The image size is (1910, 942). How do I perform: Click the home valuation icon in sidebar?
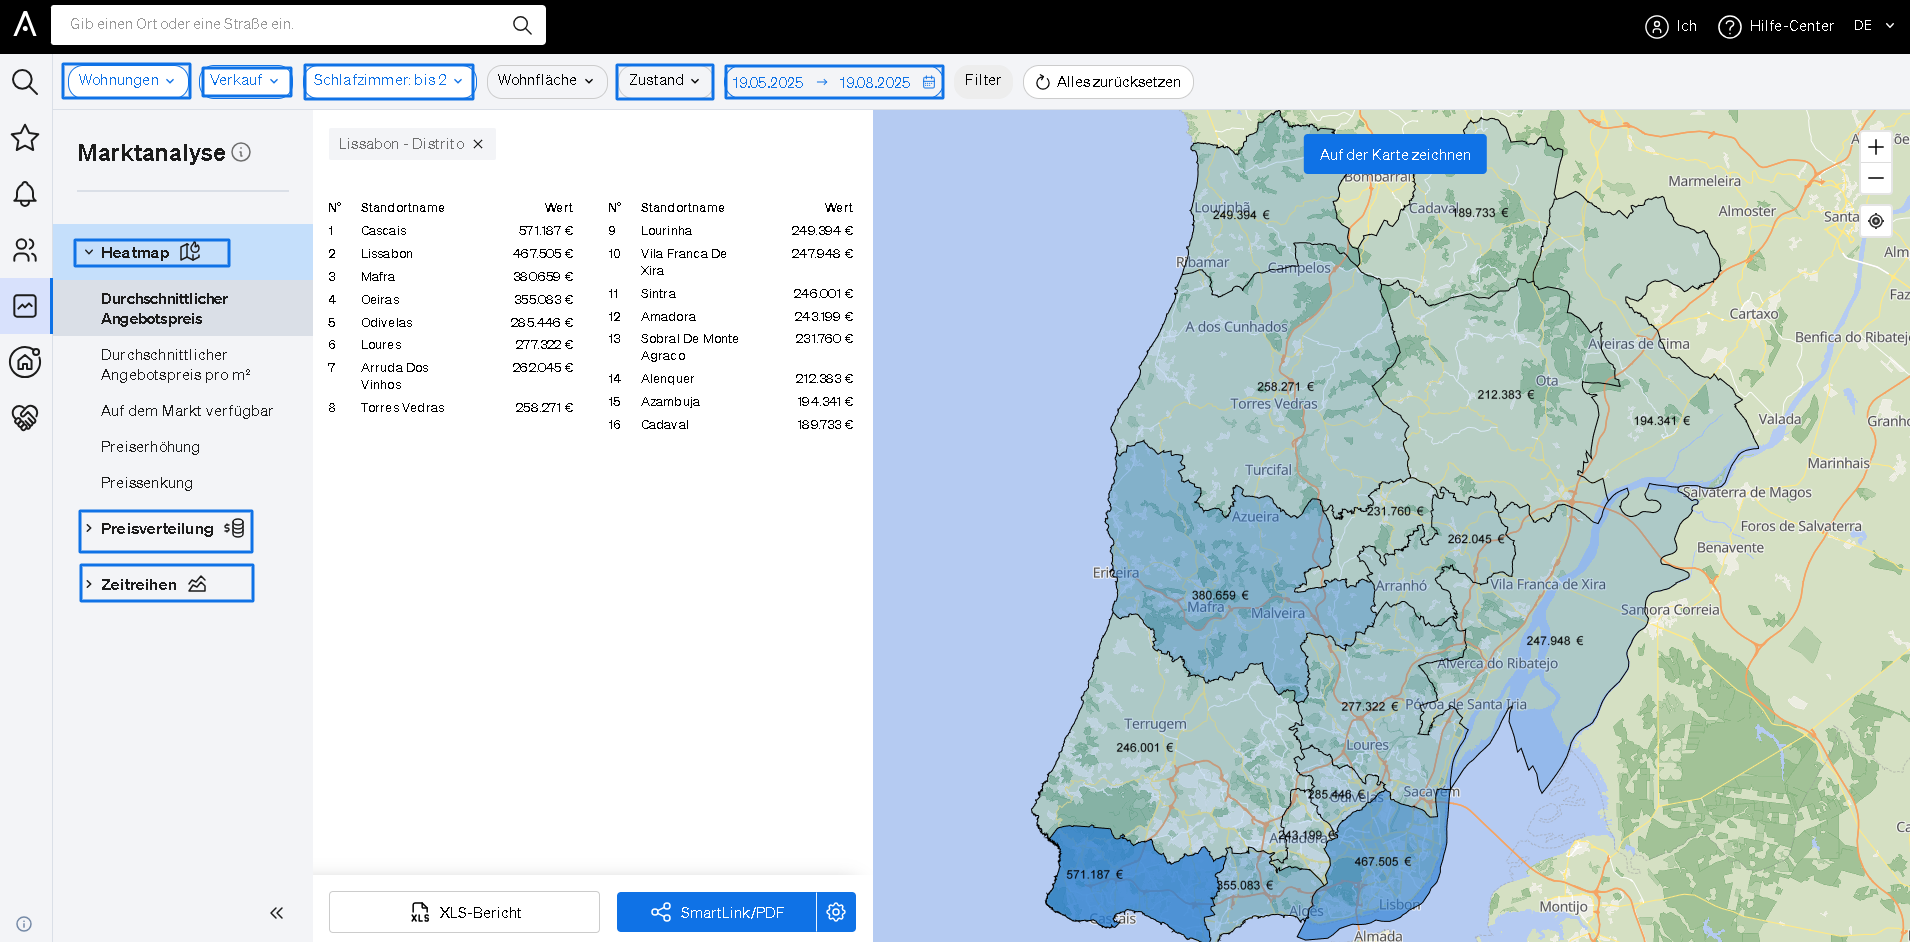coord(25,362)
